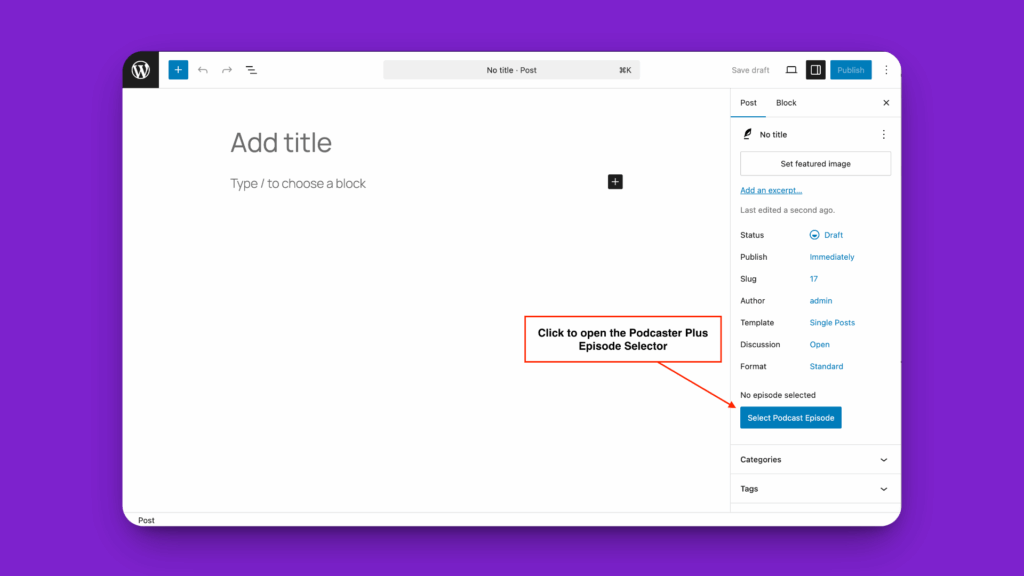Click the Add title field
This screenshot has width=1024, height=576.
281,142
